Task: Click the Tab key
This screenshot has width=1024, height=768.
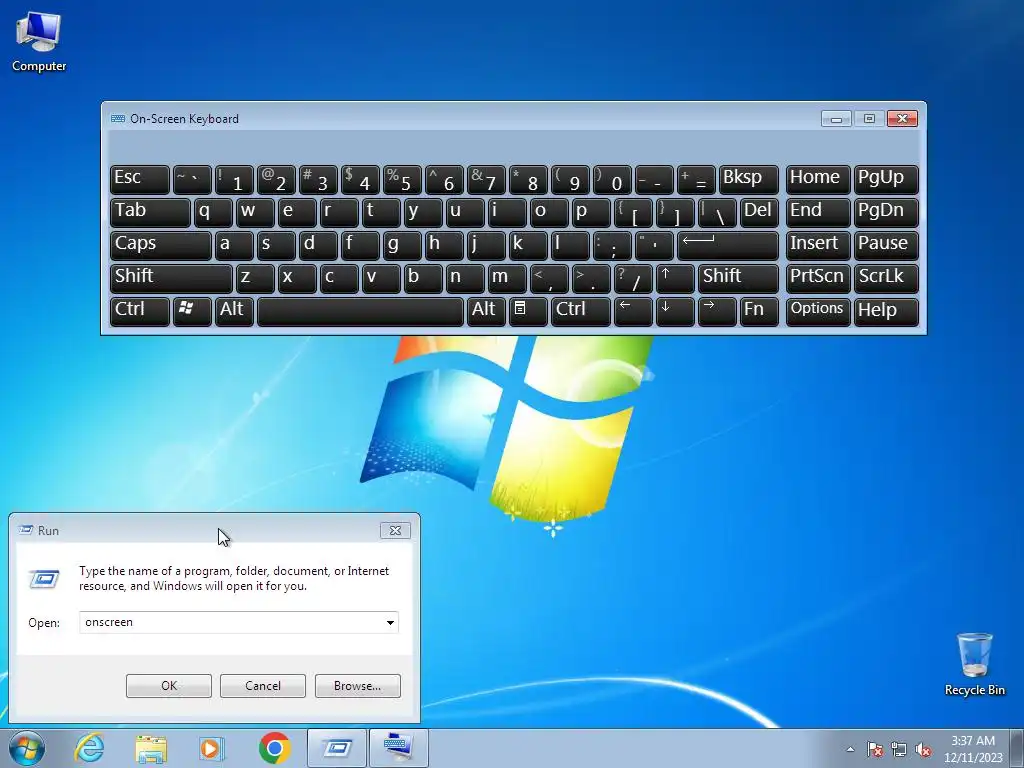Action: [x=150, y=212]
